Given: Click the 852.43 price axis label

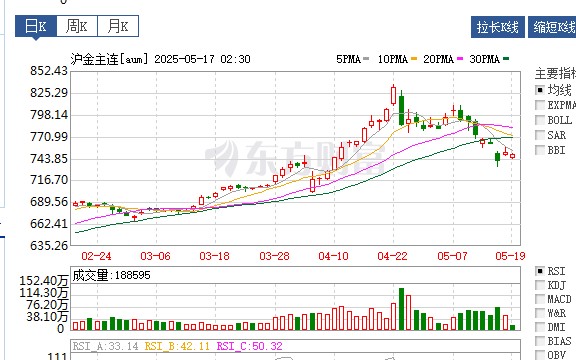Looking at the screenshot, I should (49, 71).
